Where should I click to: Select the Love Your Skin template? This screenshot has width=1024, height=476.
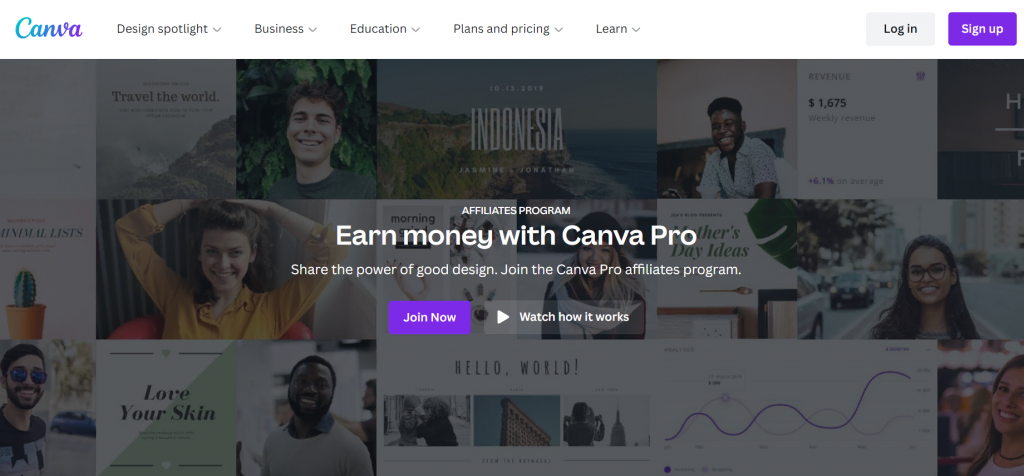tap(166, 407)
